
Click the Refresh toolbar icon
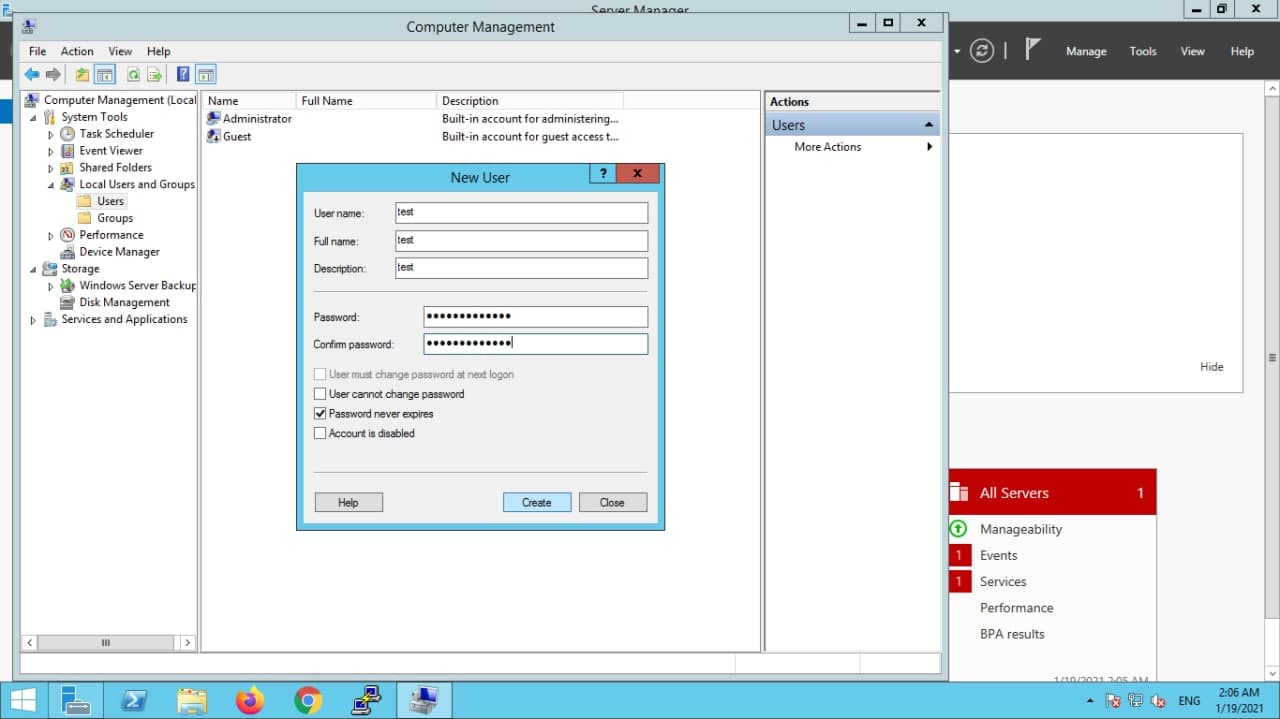tap(132, 75)
